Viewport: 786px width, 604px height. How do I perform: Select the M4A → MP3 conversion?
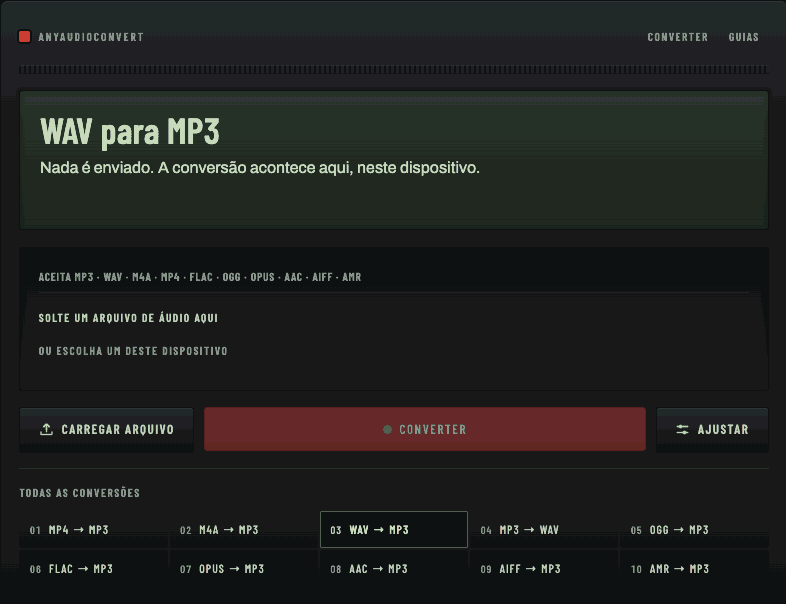[x=244, y=530]
